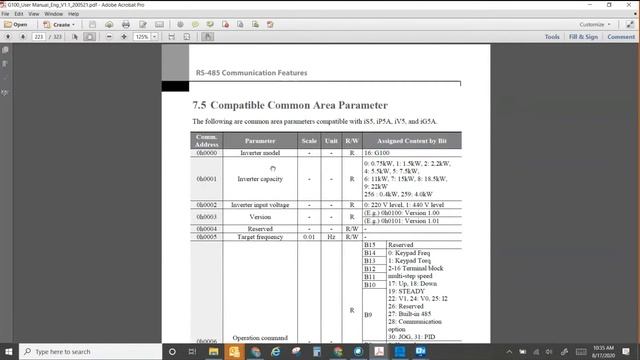Open the Signatures side panel icon

(5, 93)
